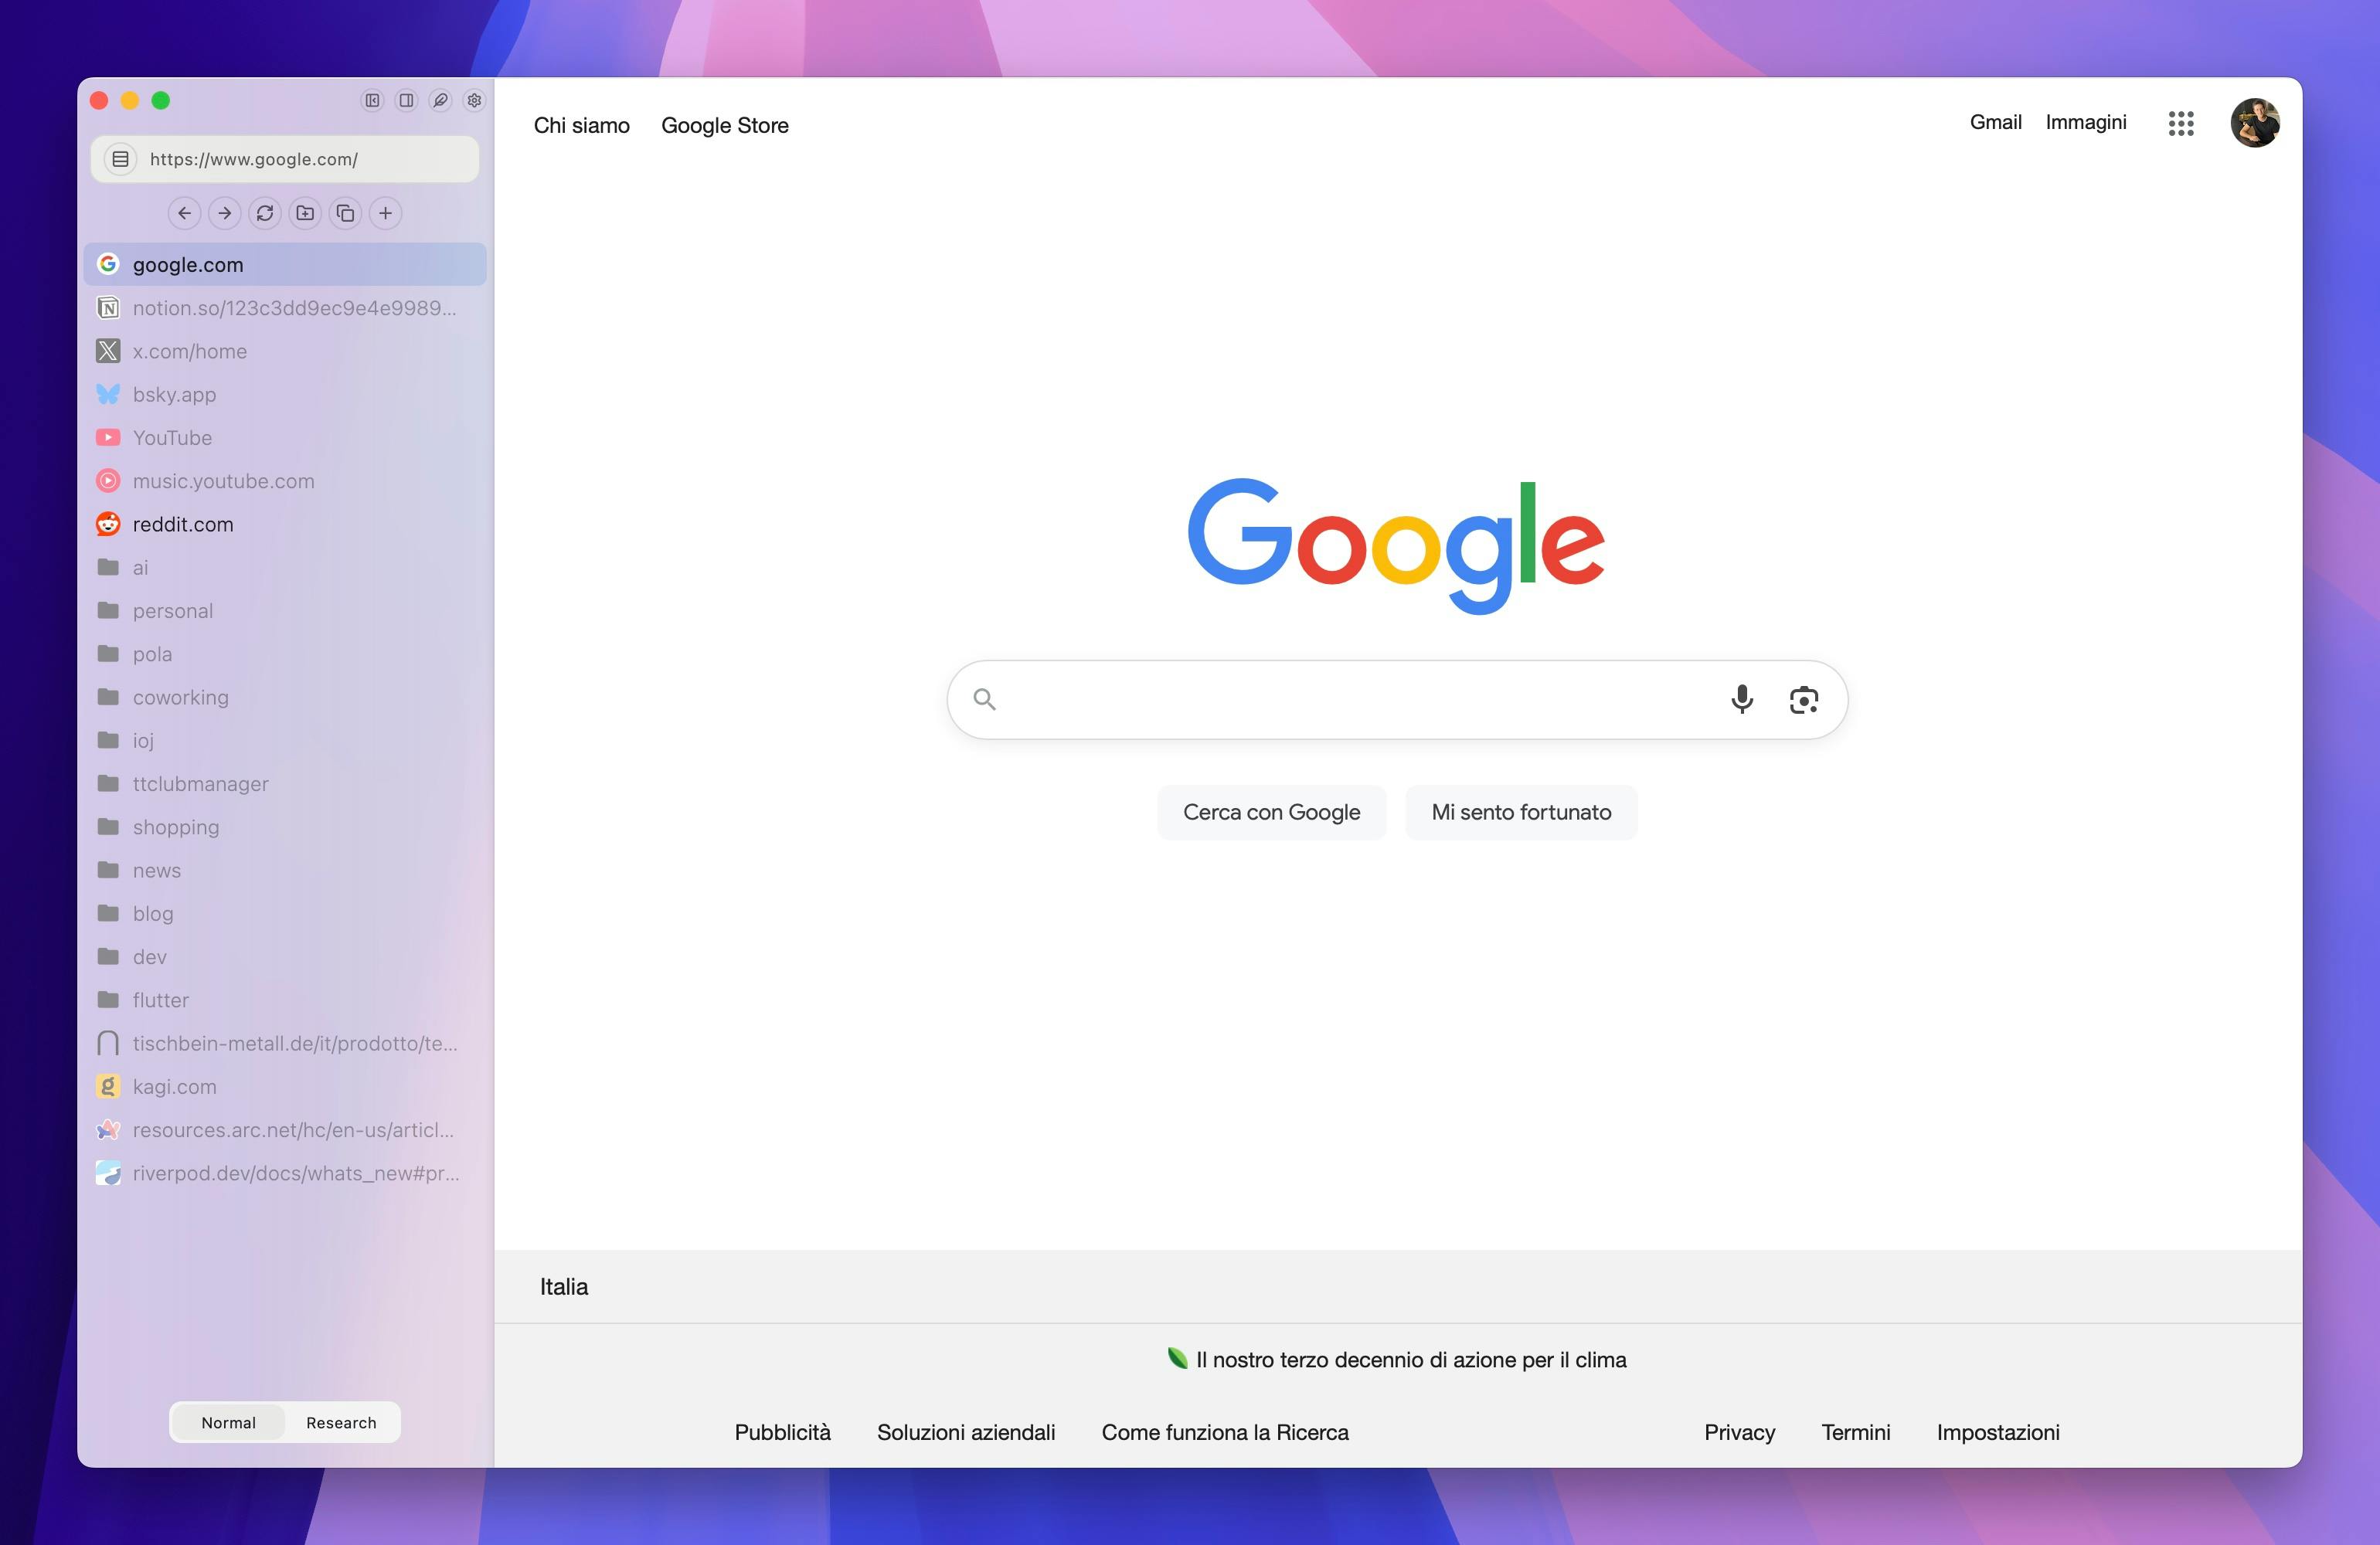Click the magnifier icon in the search box
Viewport: 2380px width, 1545px height.
985,700
